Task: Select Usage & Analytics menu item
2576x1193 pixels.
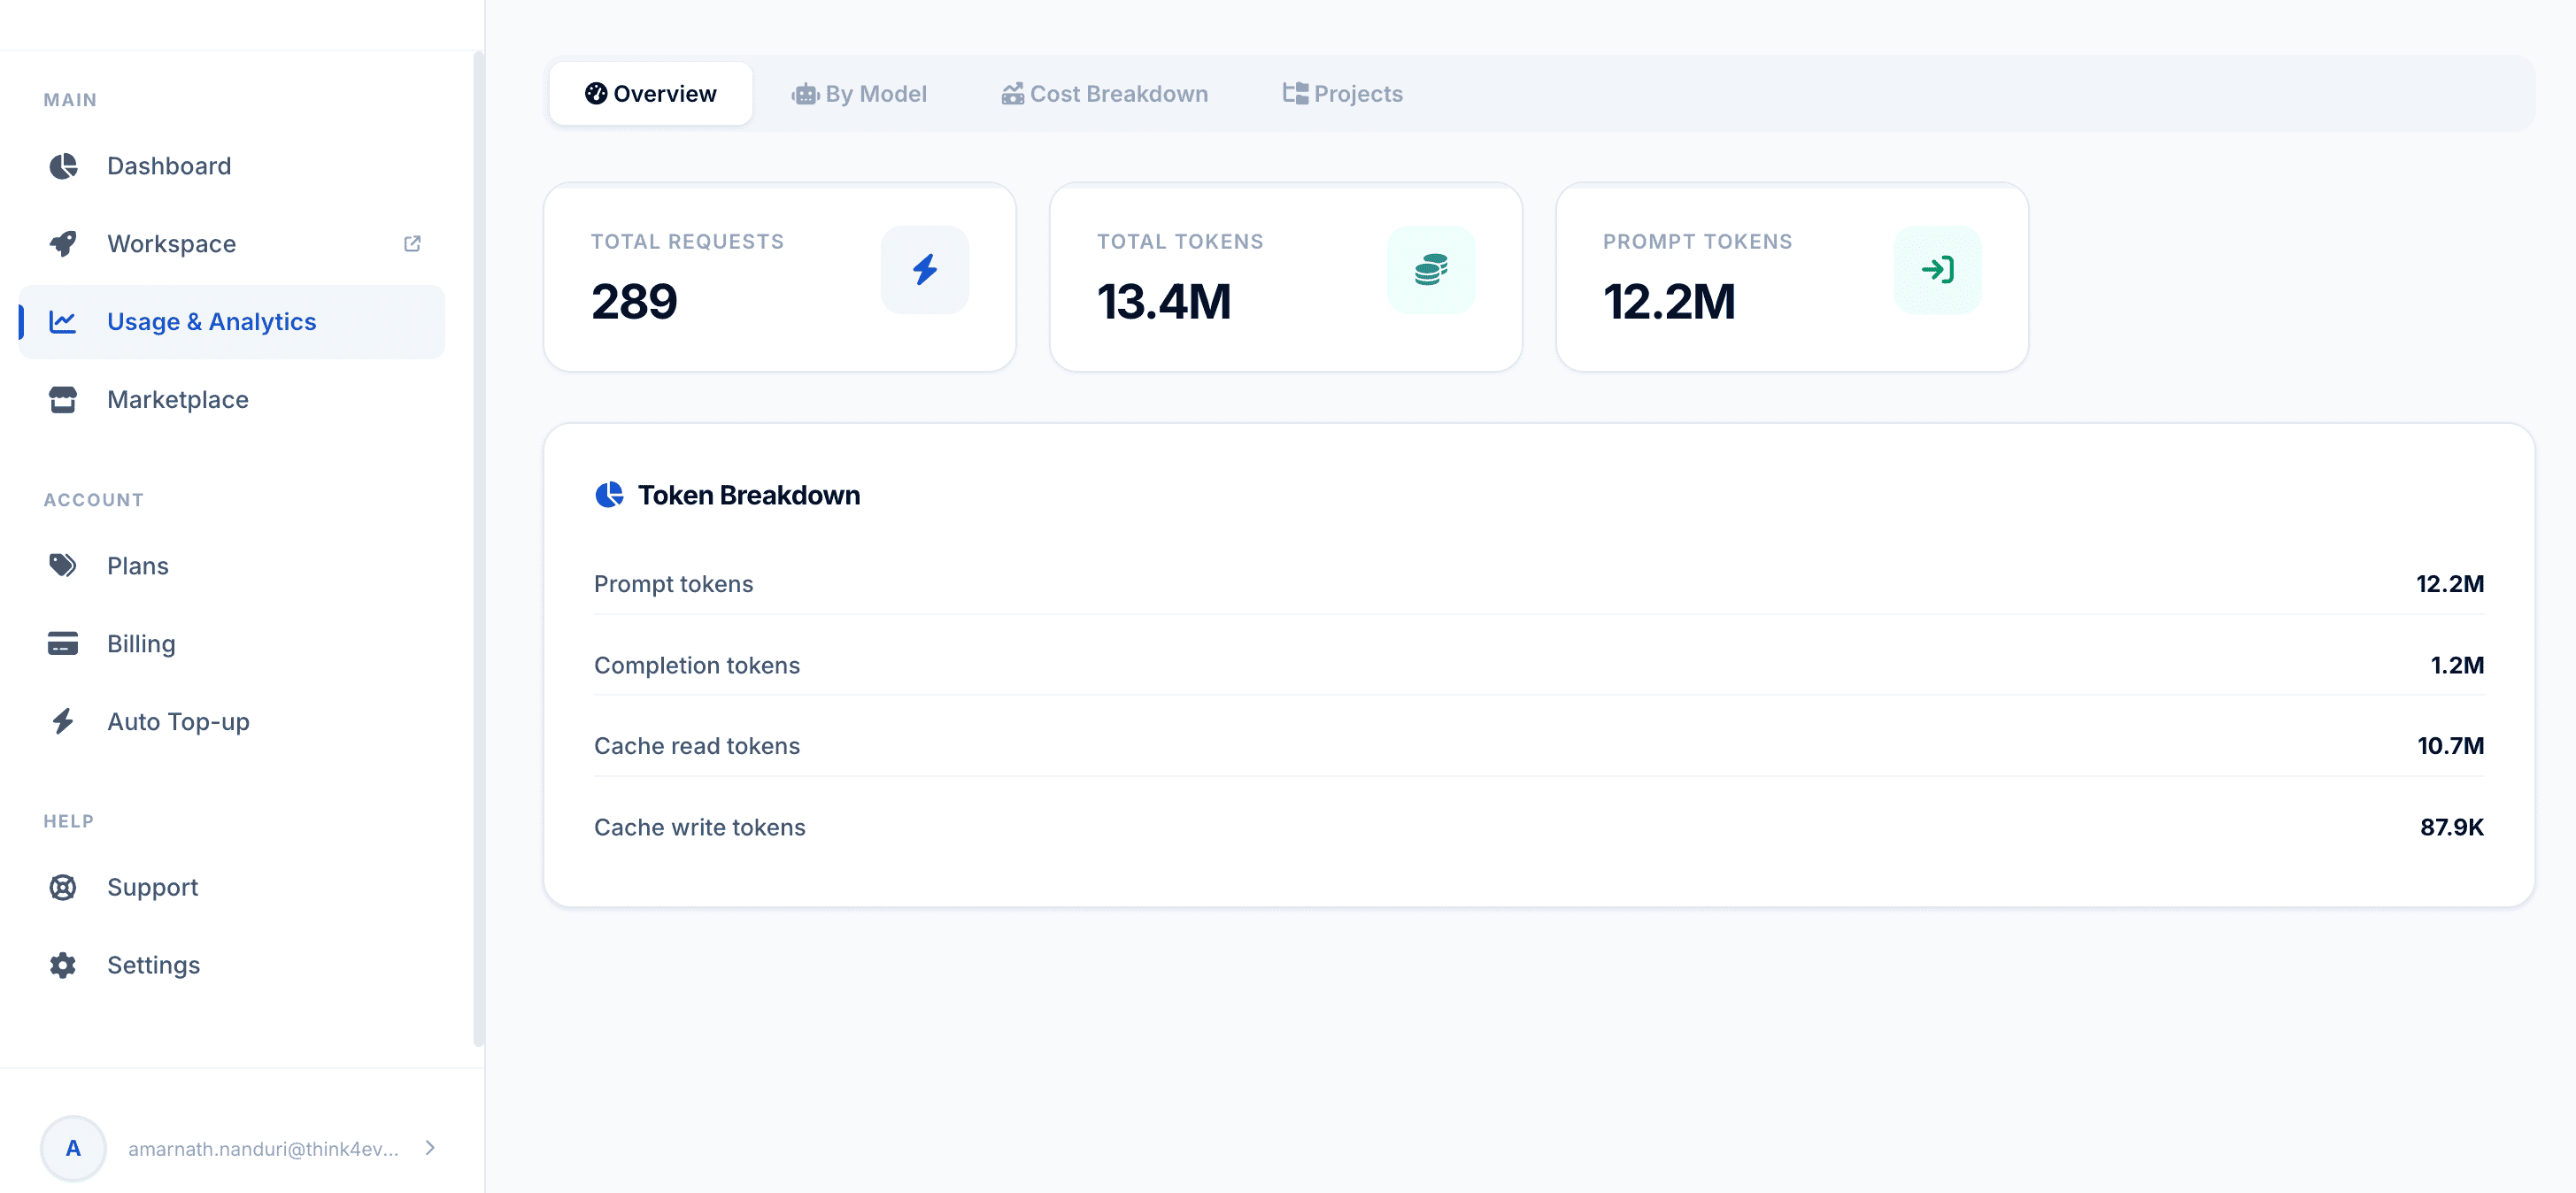Action: [x=232, y=322]
